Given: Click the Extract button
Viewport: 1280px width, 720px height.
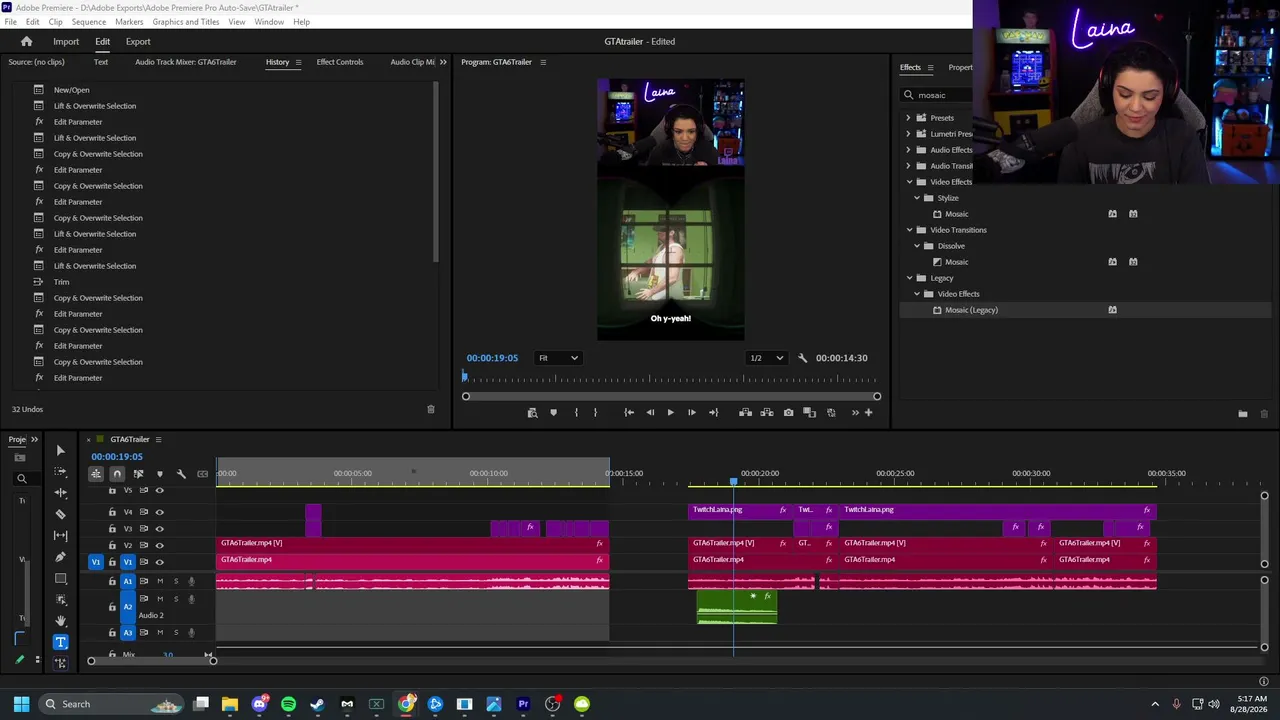Looking at the screenshot, I should (x=767, y=413).
